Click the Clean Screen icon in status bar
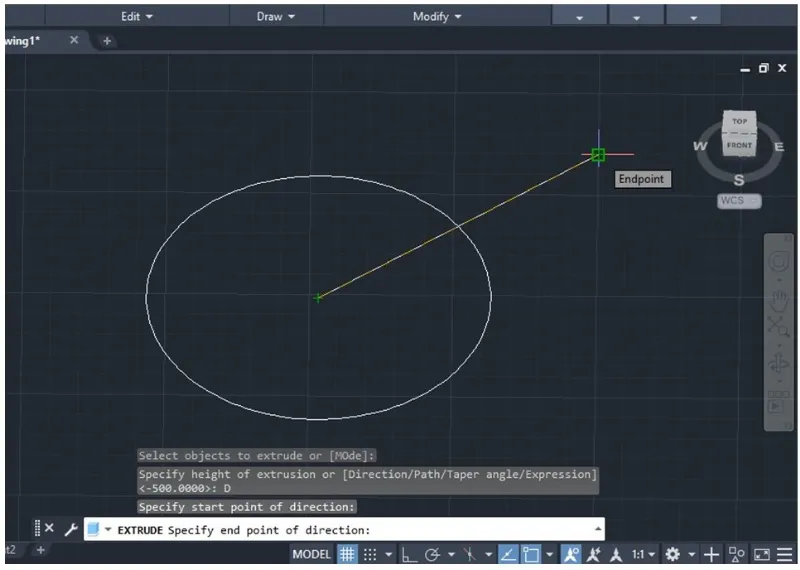Image resolution: width=800 pixels, height=570 pixels. click(762, 554)
